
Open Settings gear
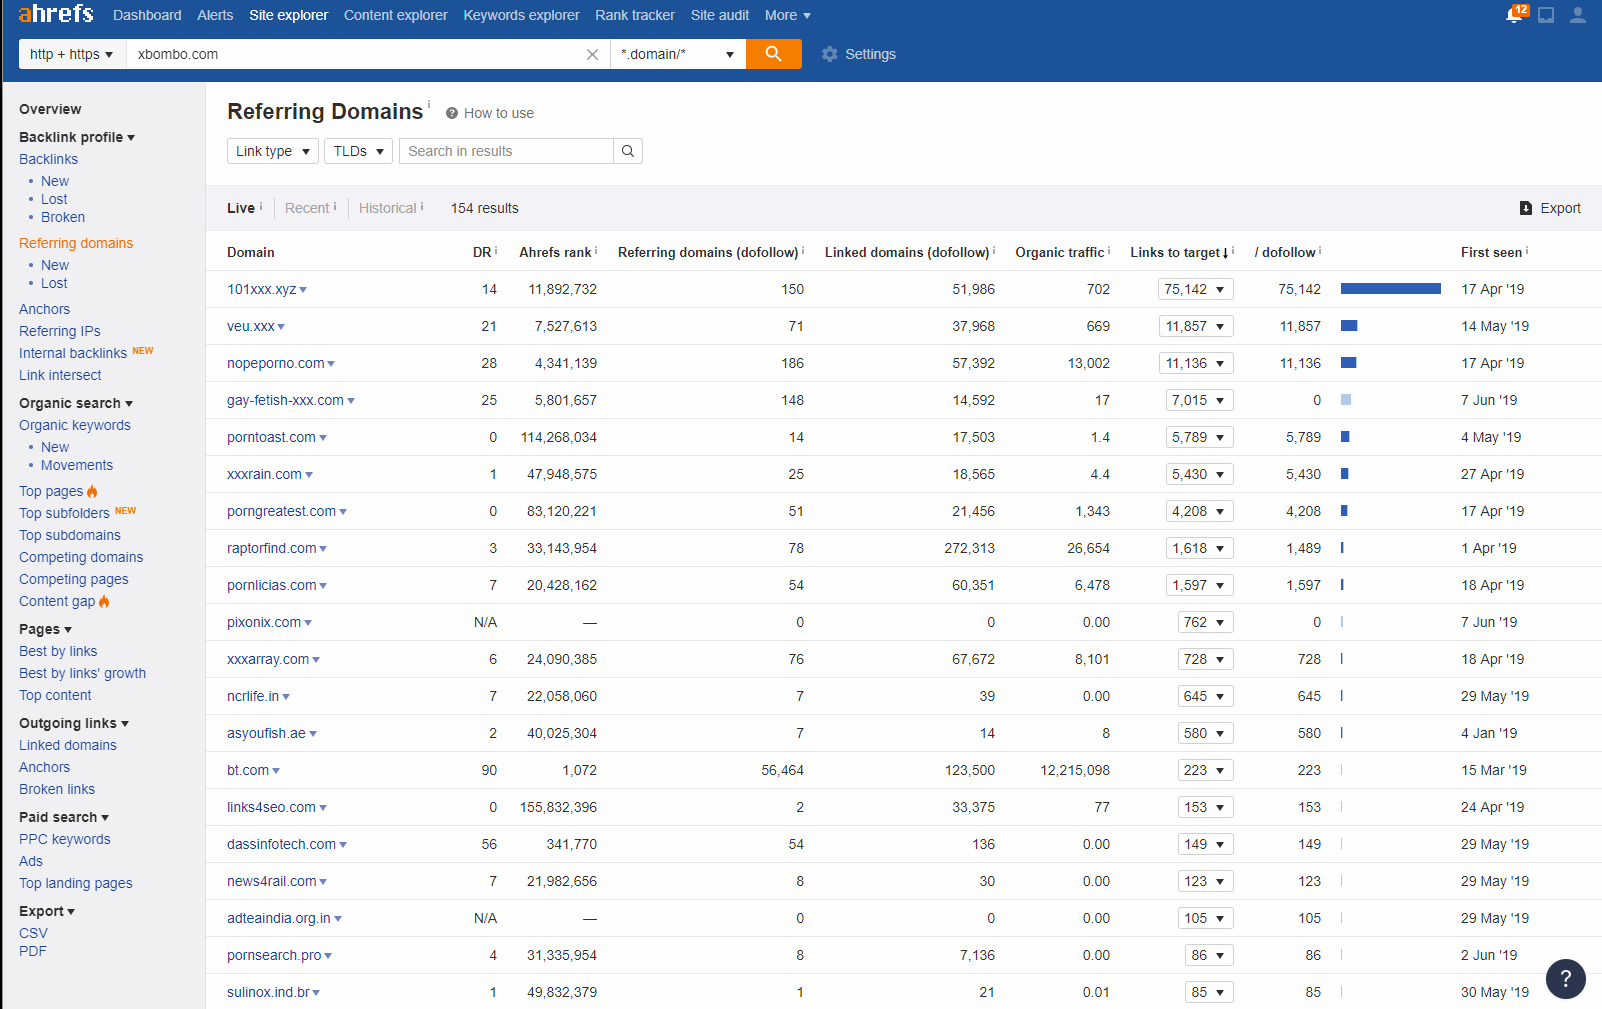tap(858, 54)
